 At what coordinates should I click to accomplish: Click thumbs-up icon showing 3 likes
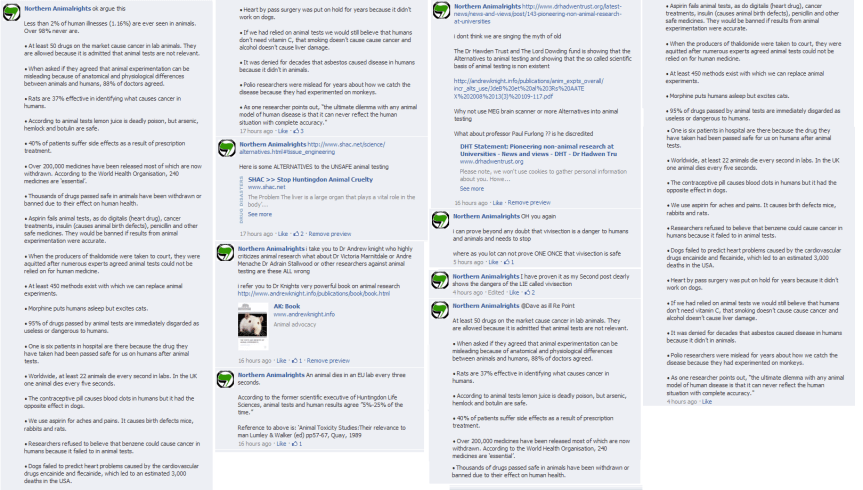pyautogui.click(x=298, y=131)
